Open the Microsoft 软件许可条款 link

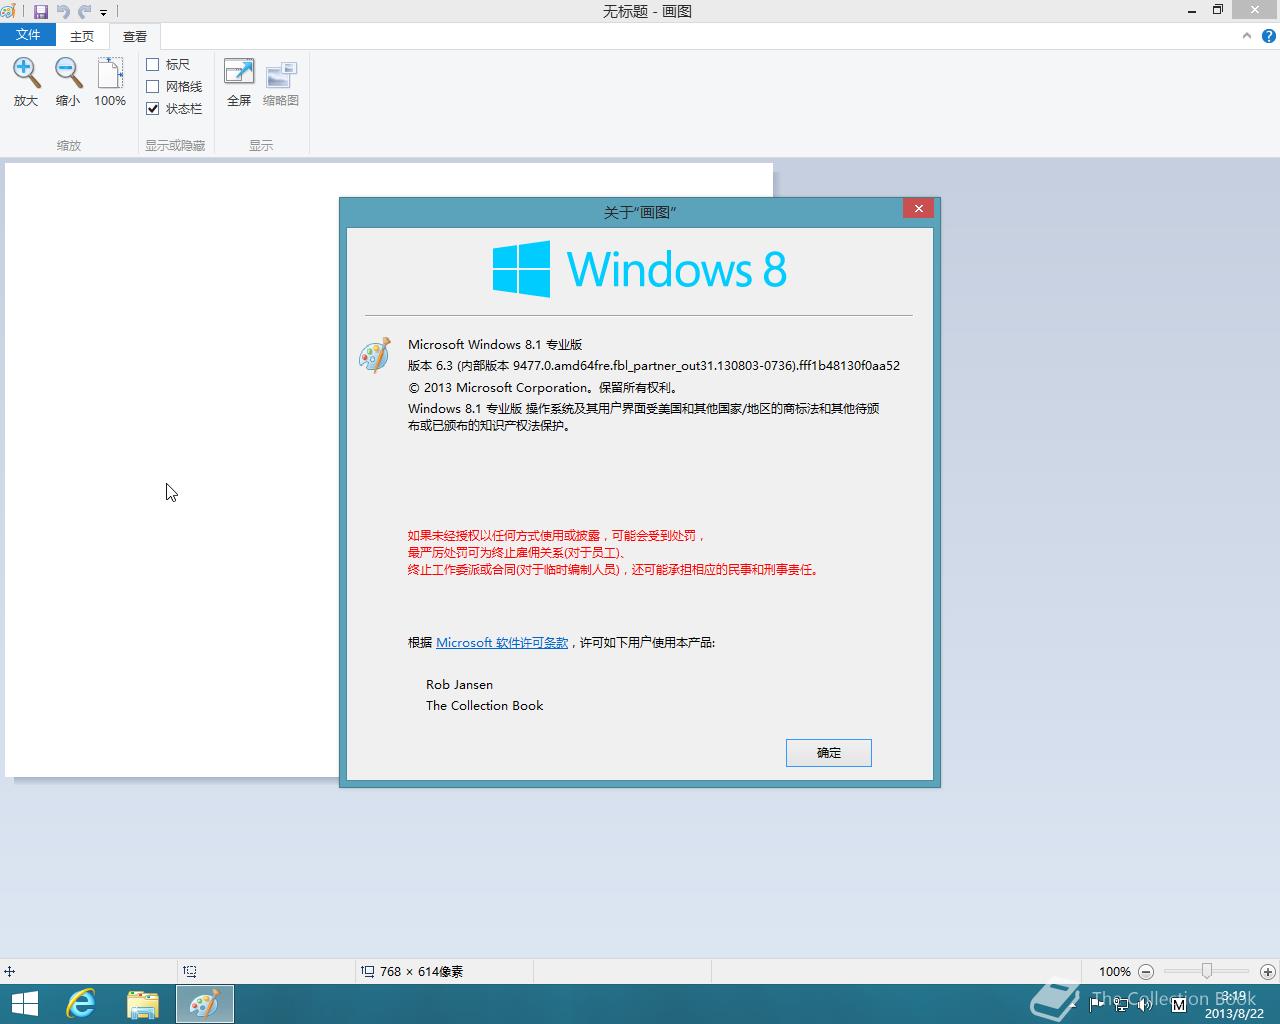tap(502, 642)
